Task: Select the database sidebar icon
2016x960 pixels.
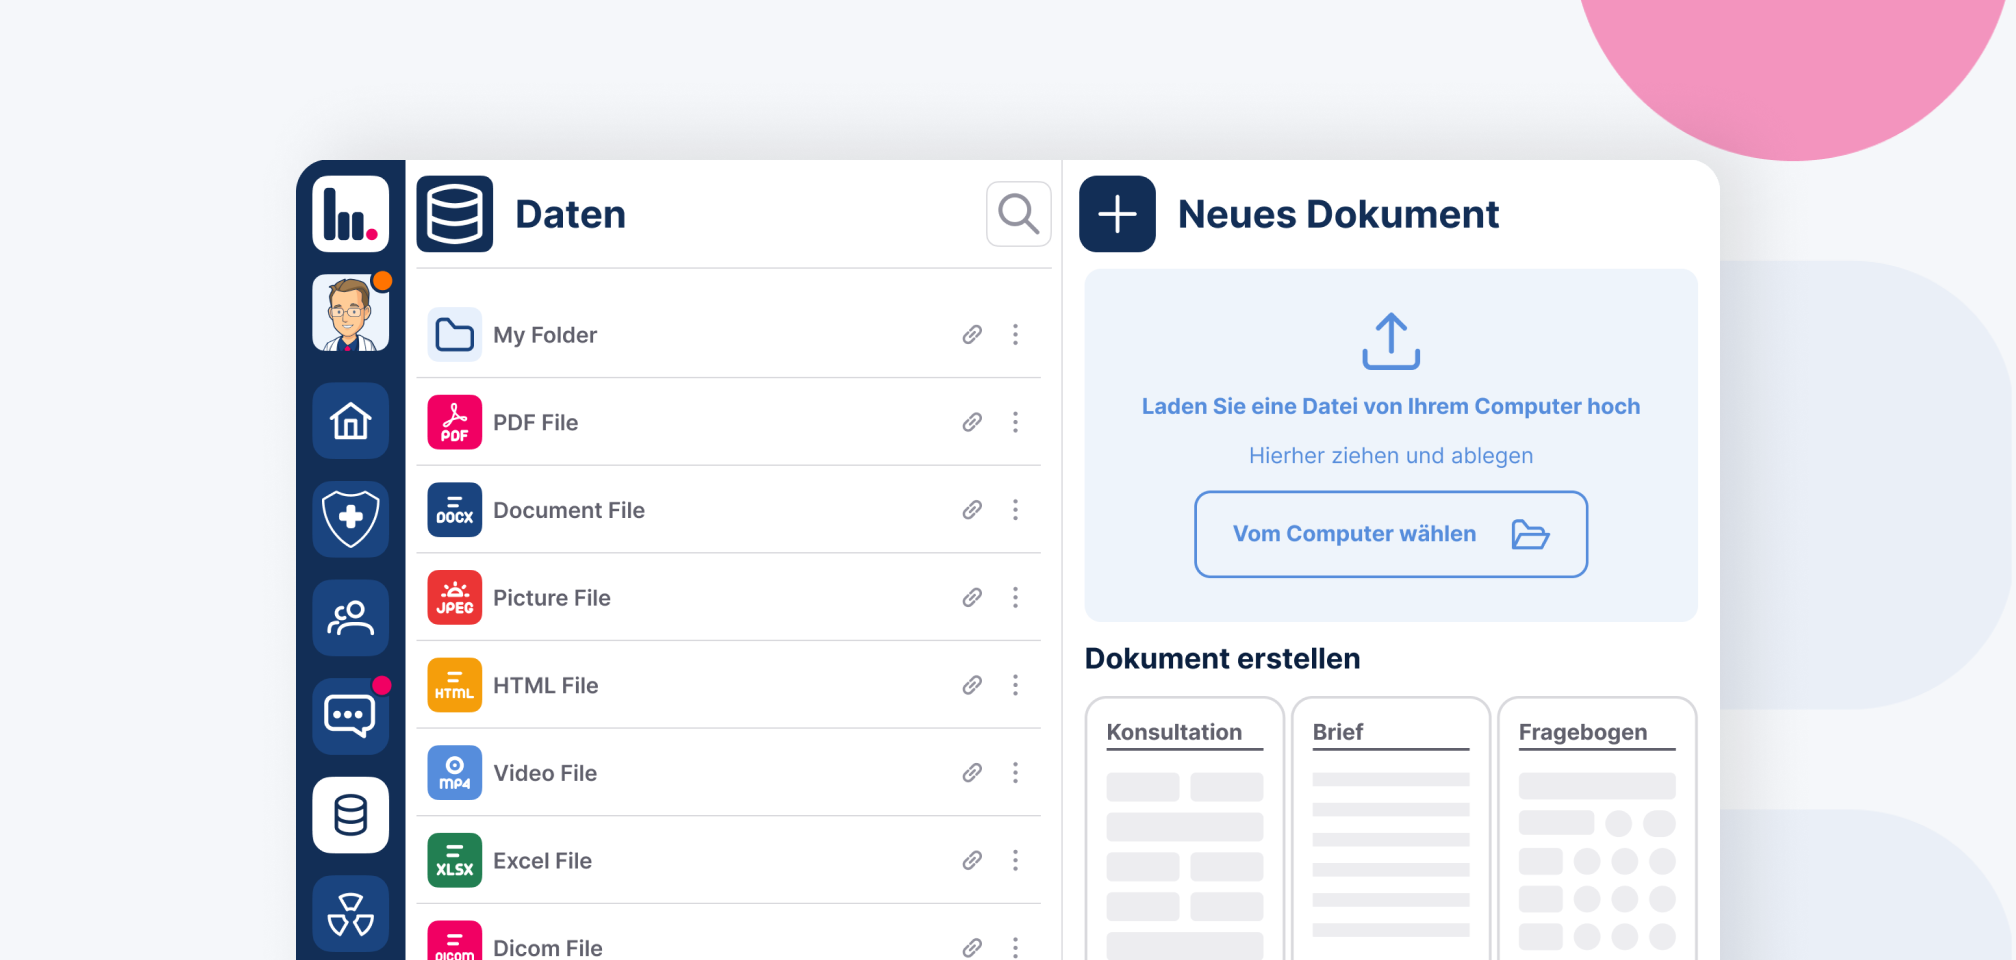Action: point(350,815)
